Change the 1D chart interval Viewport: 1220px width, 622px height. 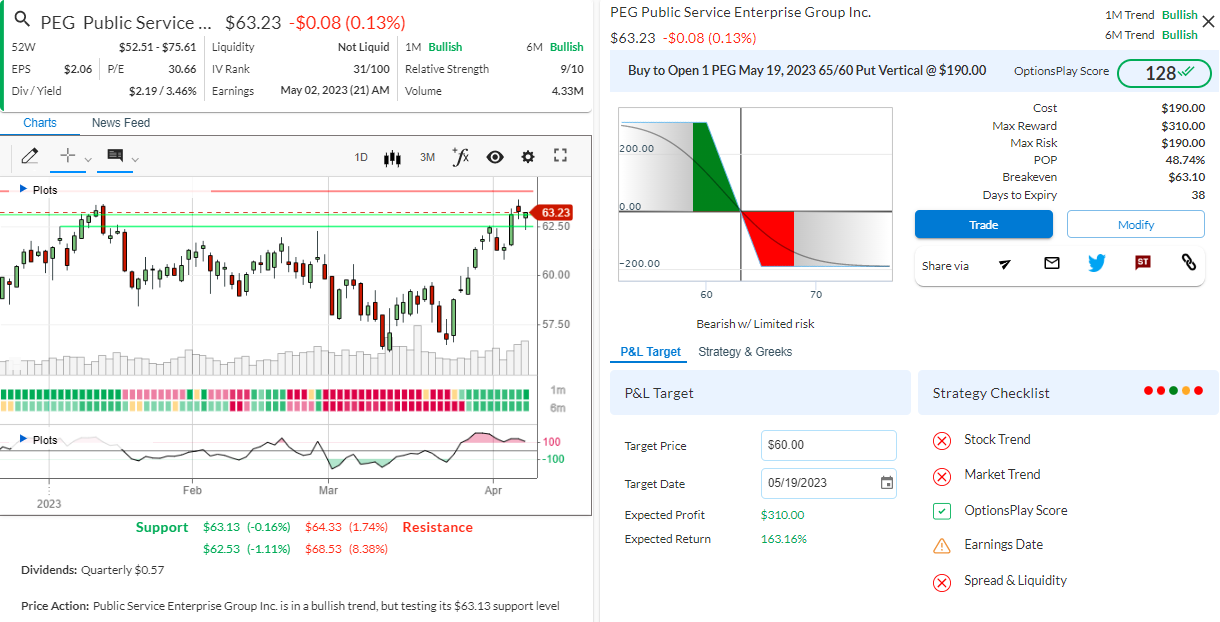pos(361,157)
